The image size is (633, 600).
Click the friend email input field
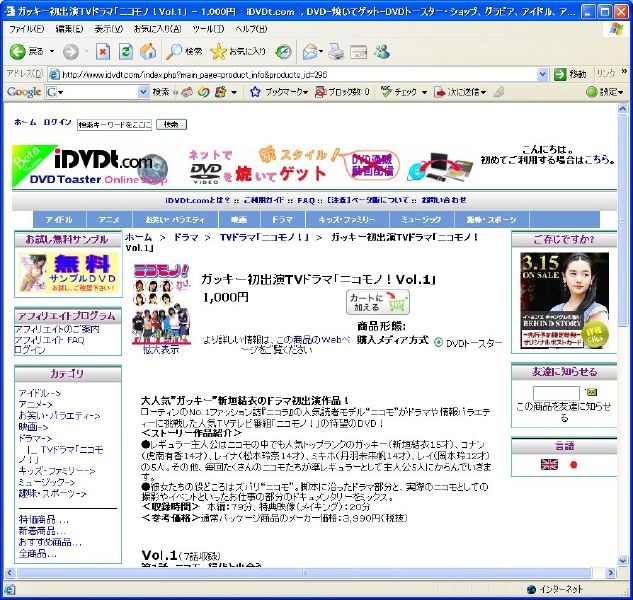[x=556, y=393]
